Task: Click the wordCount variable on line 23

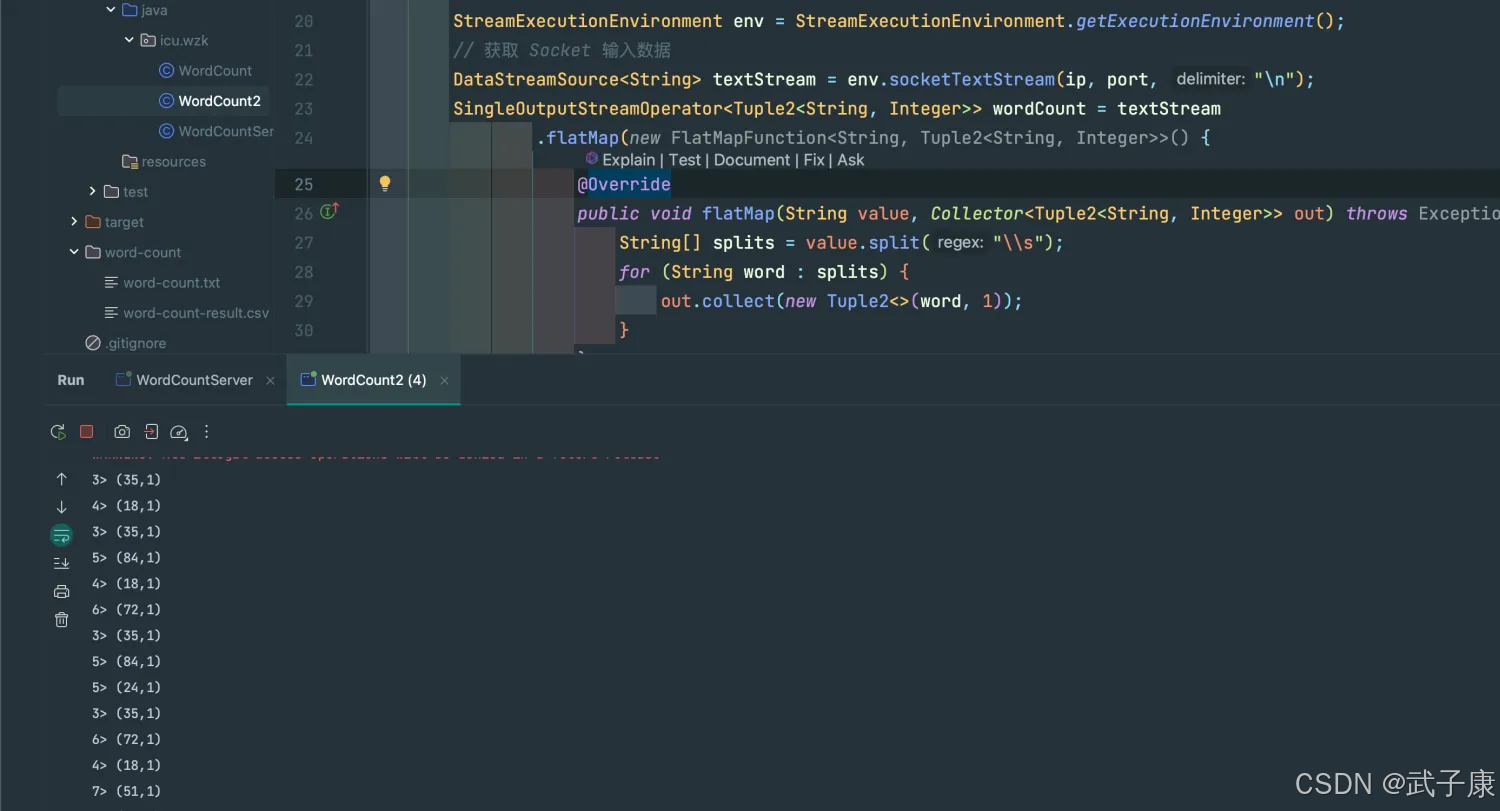Action: (x=1039, y=109)
